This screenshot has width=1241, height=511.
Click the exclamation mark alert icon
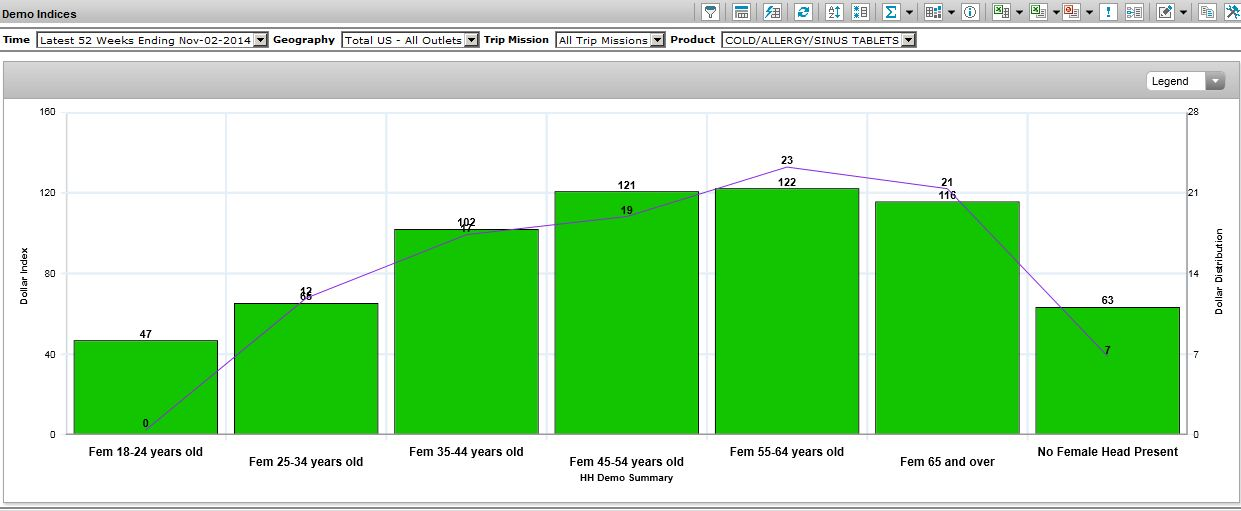pos(1108,12)
